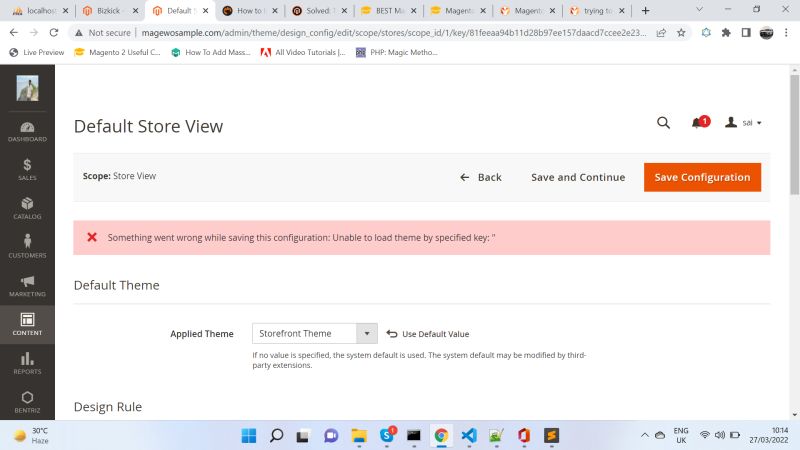Open Skype from taskbar
This screenshot has width=800, height=450.
[387, 436]
